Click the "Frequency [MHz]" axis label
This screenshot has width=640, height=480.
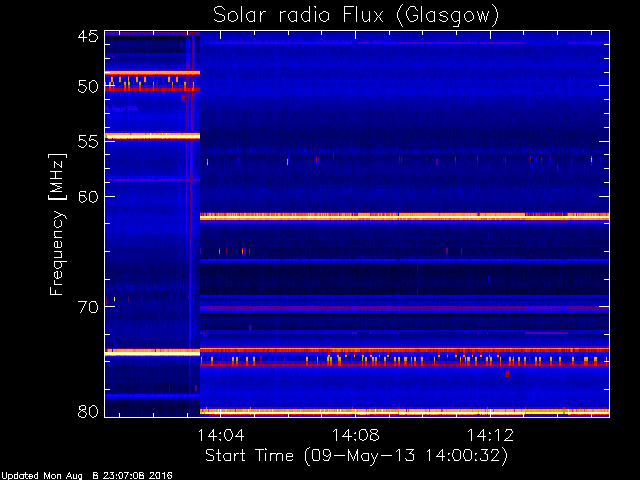click(x=57, y=224)
